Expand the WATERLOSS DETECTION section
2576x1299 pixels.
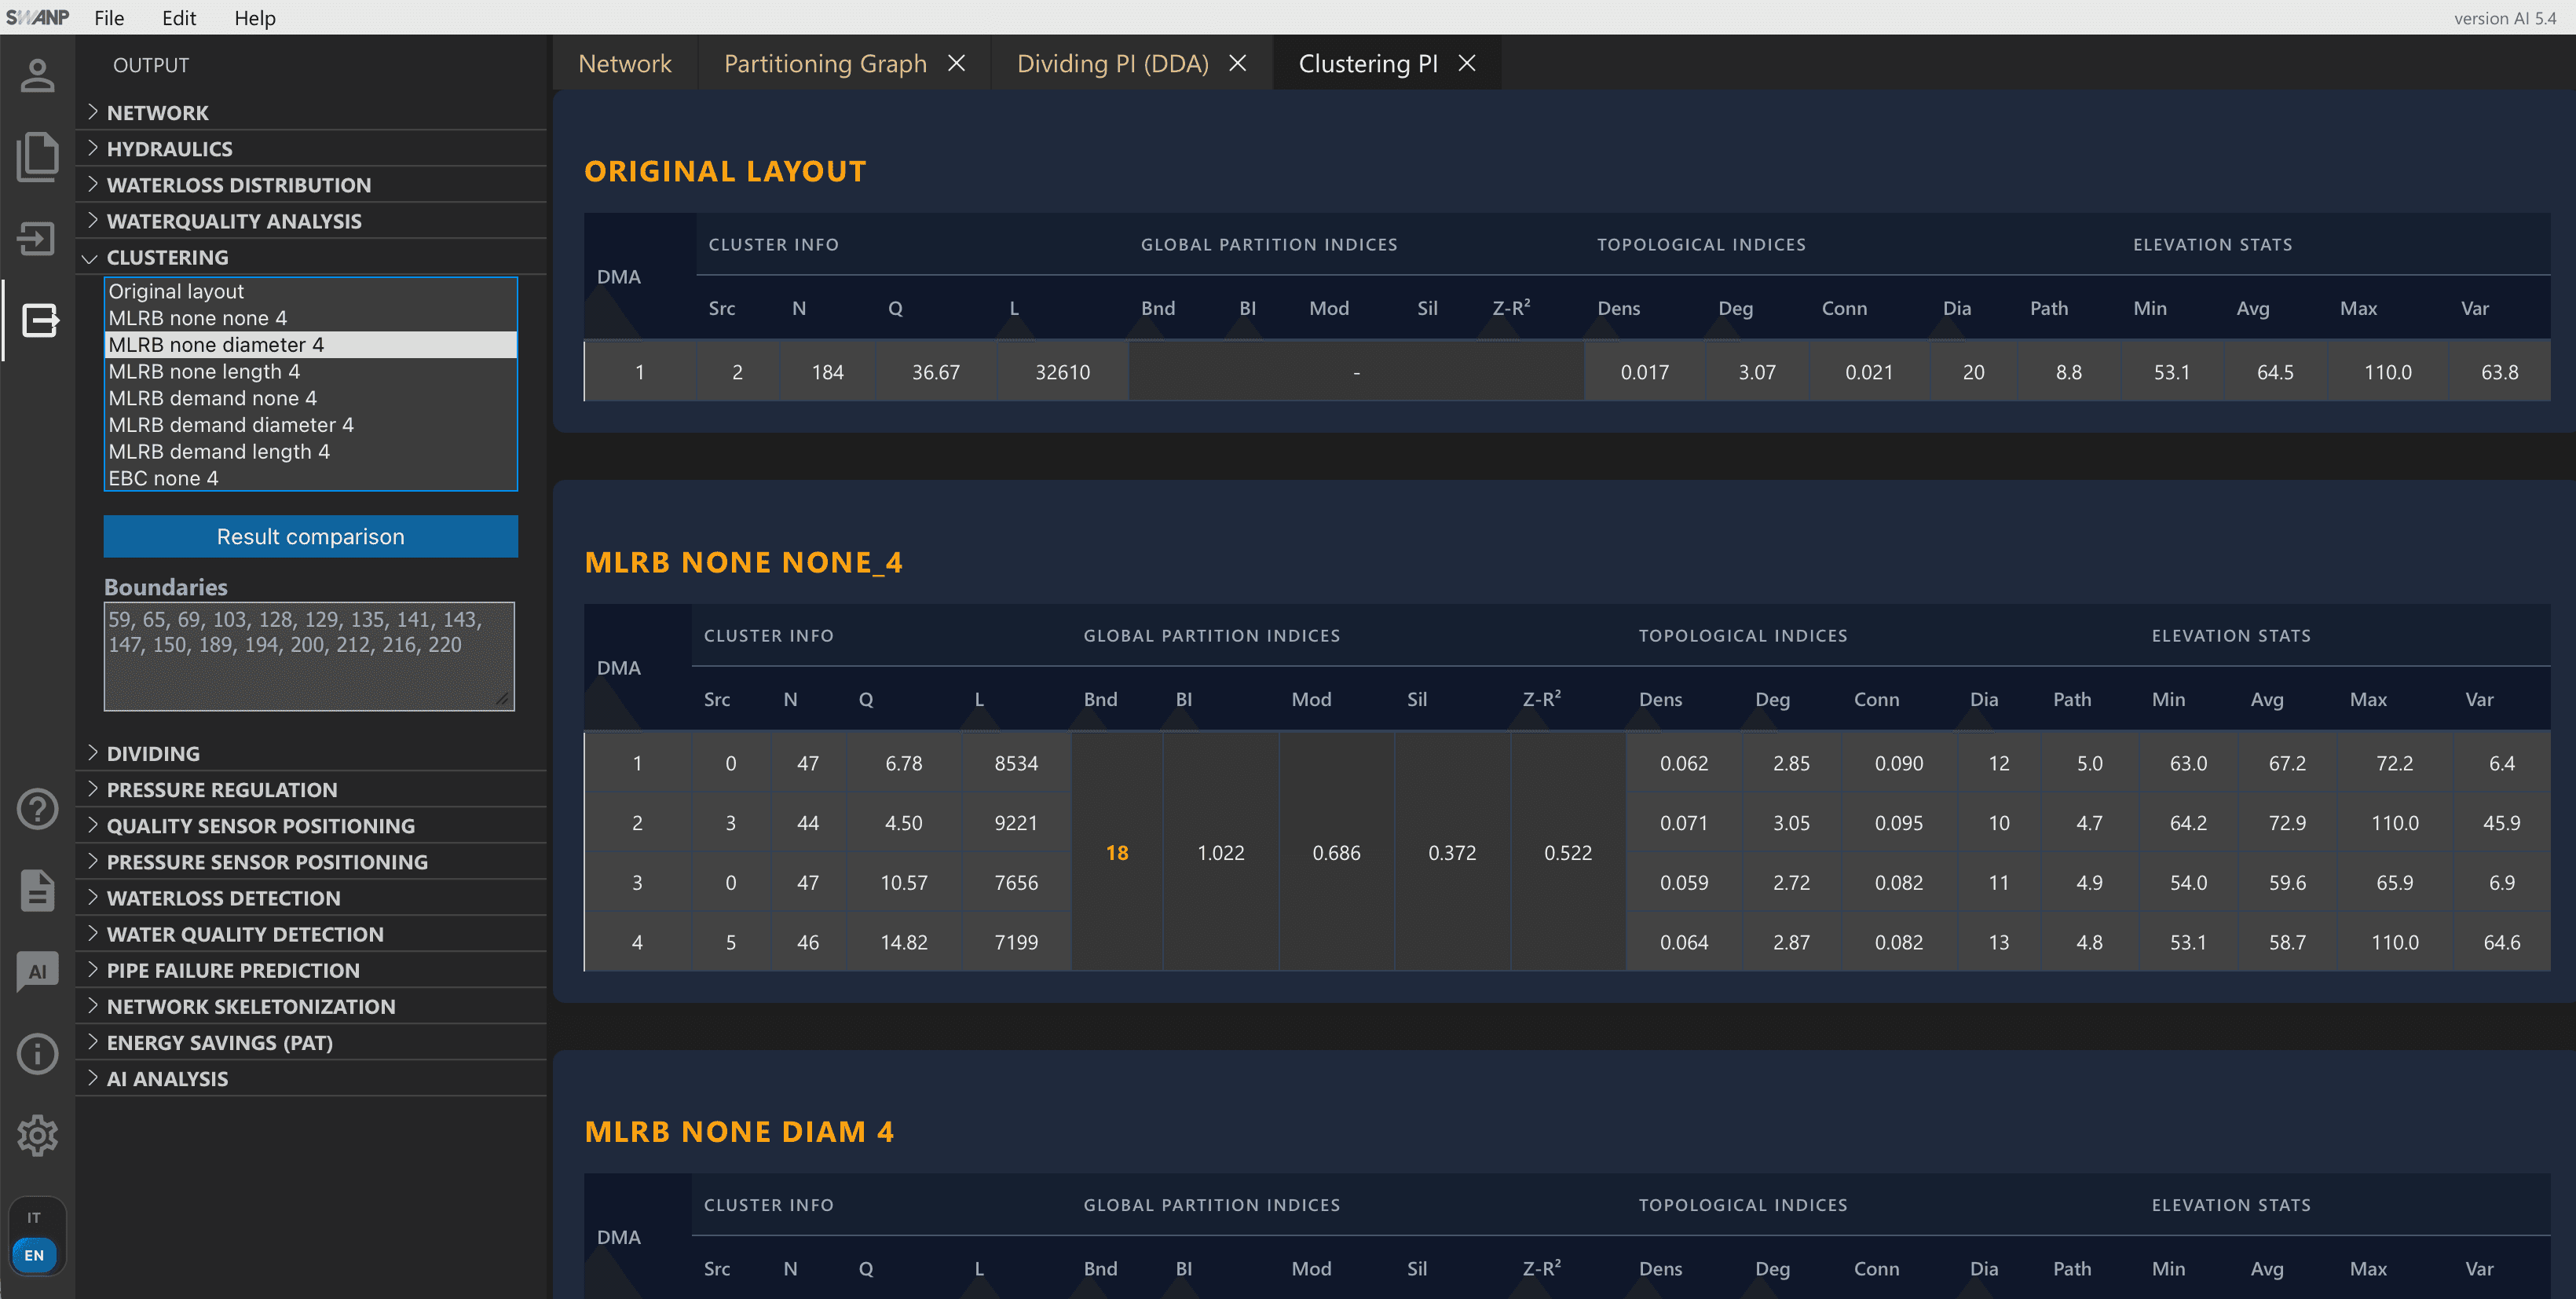311,897
